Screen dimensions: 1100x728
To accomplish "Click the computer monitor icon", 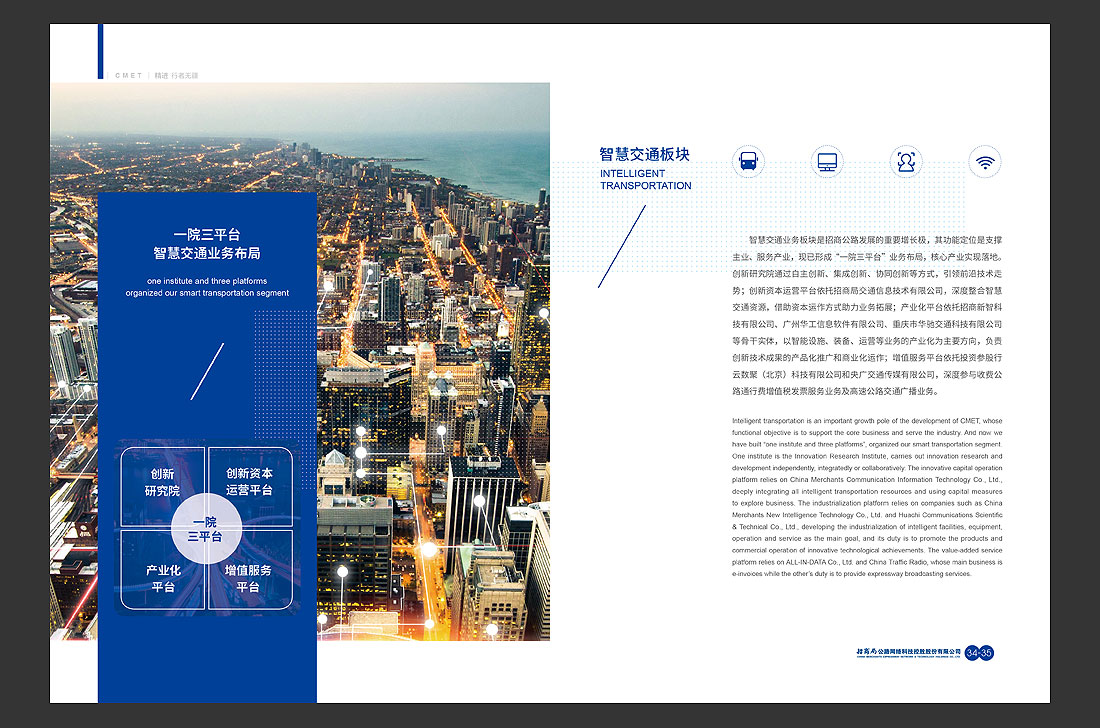I will pos(825,161).
